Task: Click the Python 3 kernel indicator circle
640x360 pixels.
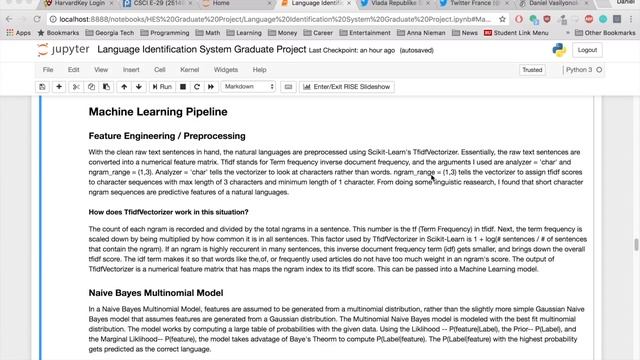Action: (x=599, y=70)
